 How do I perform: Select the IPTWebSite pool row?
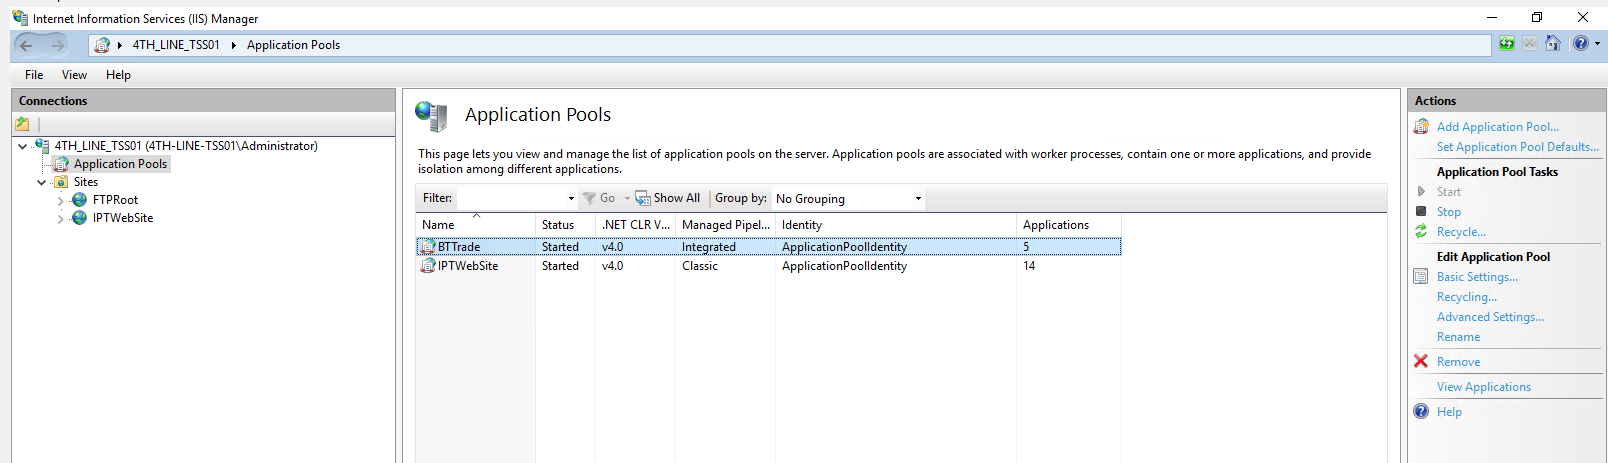(x=768, y=266)
